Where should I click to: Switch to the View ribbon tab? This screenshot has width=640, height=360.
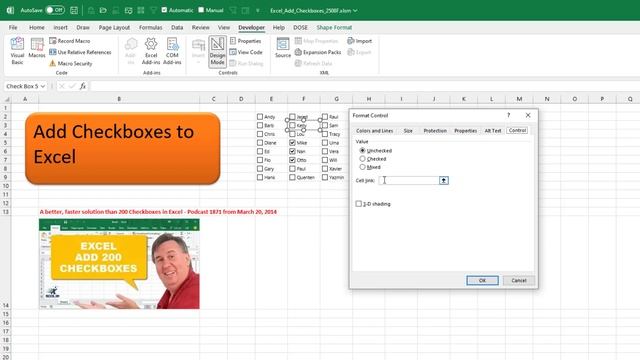(224, 27)
